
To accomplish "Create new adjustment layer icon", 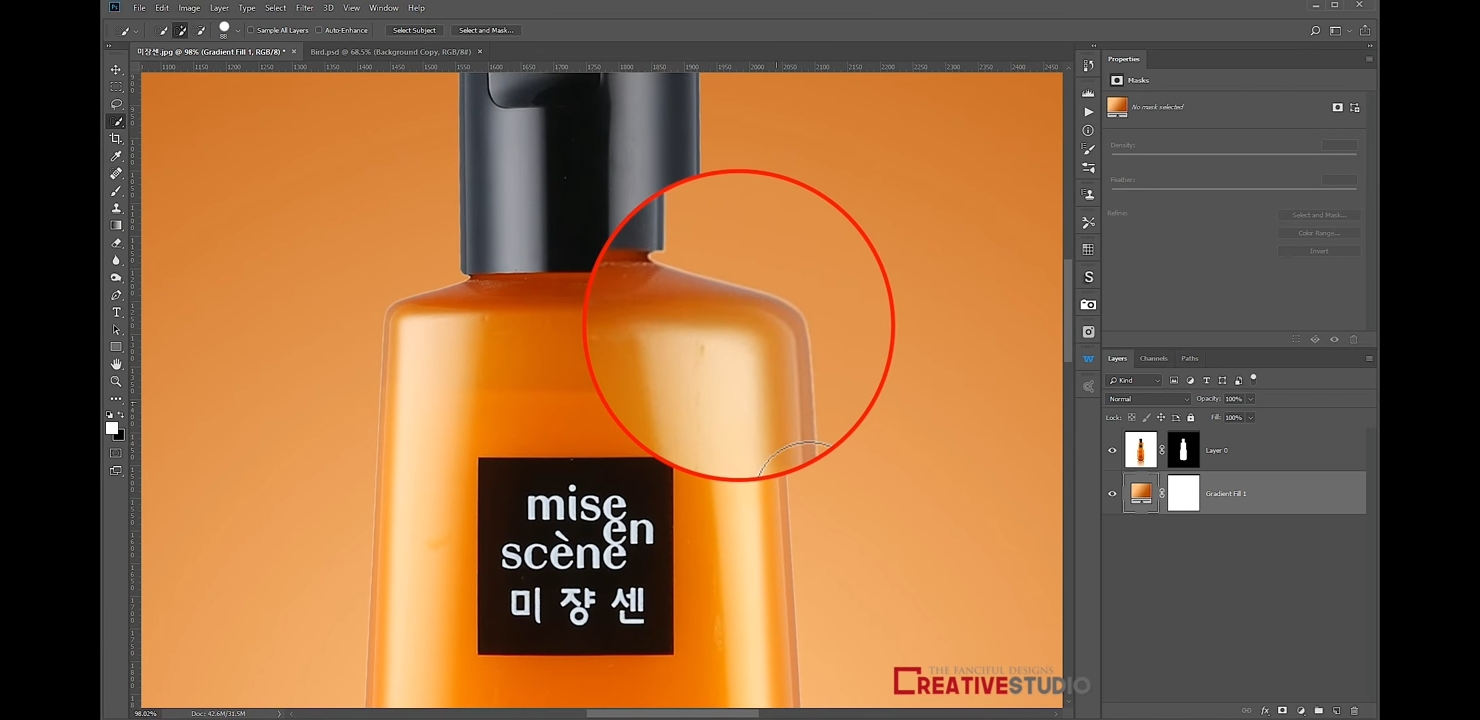I will tap(1301, 711).
